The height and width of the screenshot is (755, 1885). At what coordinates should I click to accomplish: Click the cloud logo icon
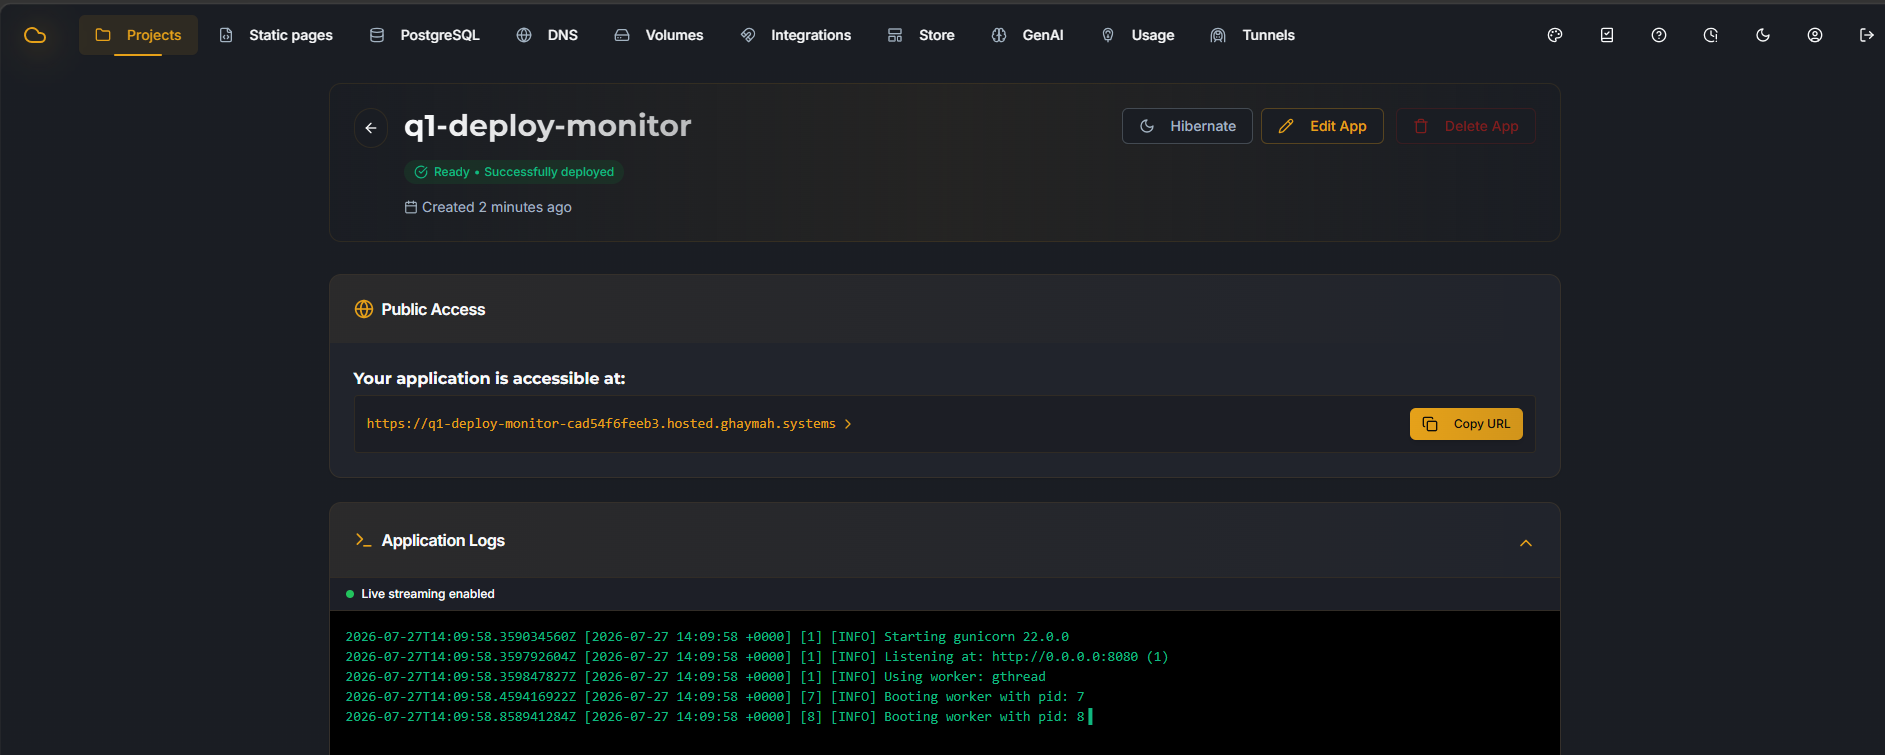click(x=35, y=36)
